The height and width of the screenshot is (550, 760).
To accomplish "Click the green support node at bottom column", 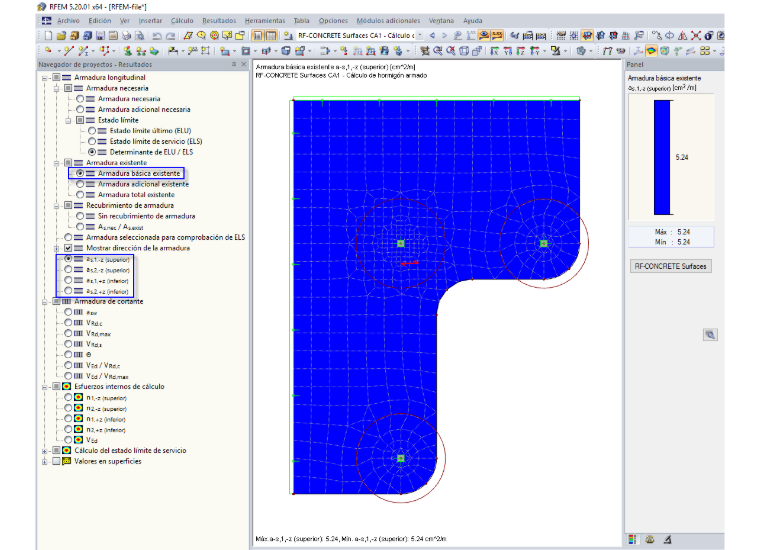I will tap(401, 458).
